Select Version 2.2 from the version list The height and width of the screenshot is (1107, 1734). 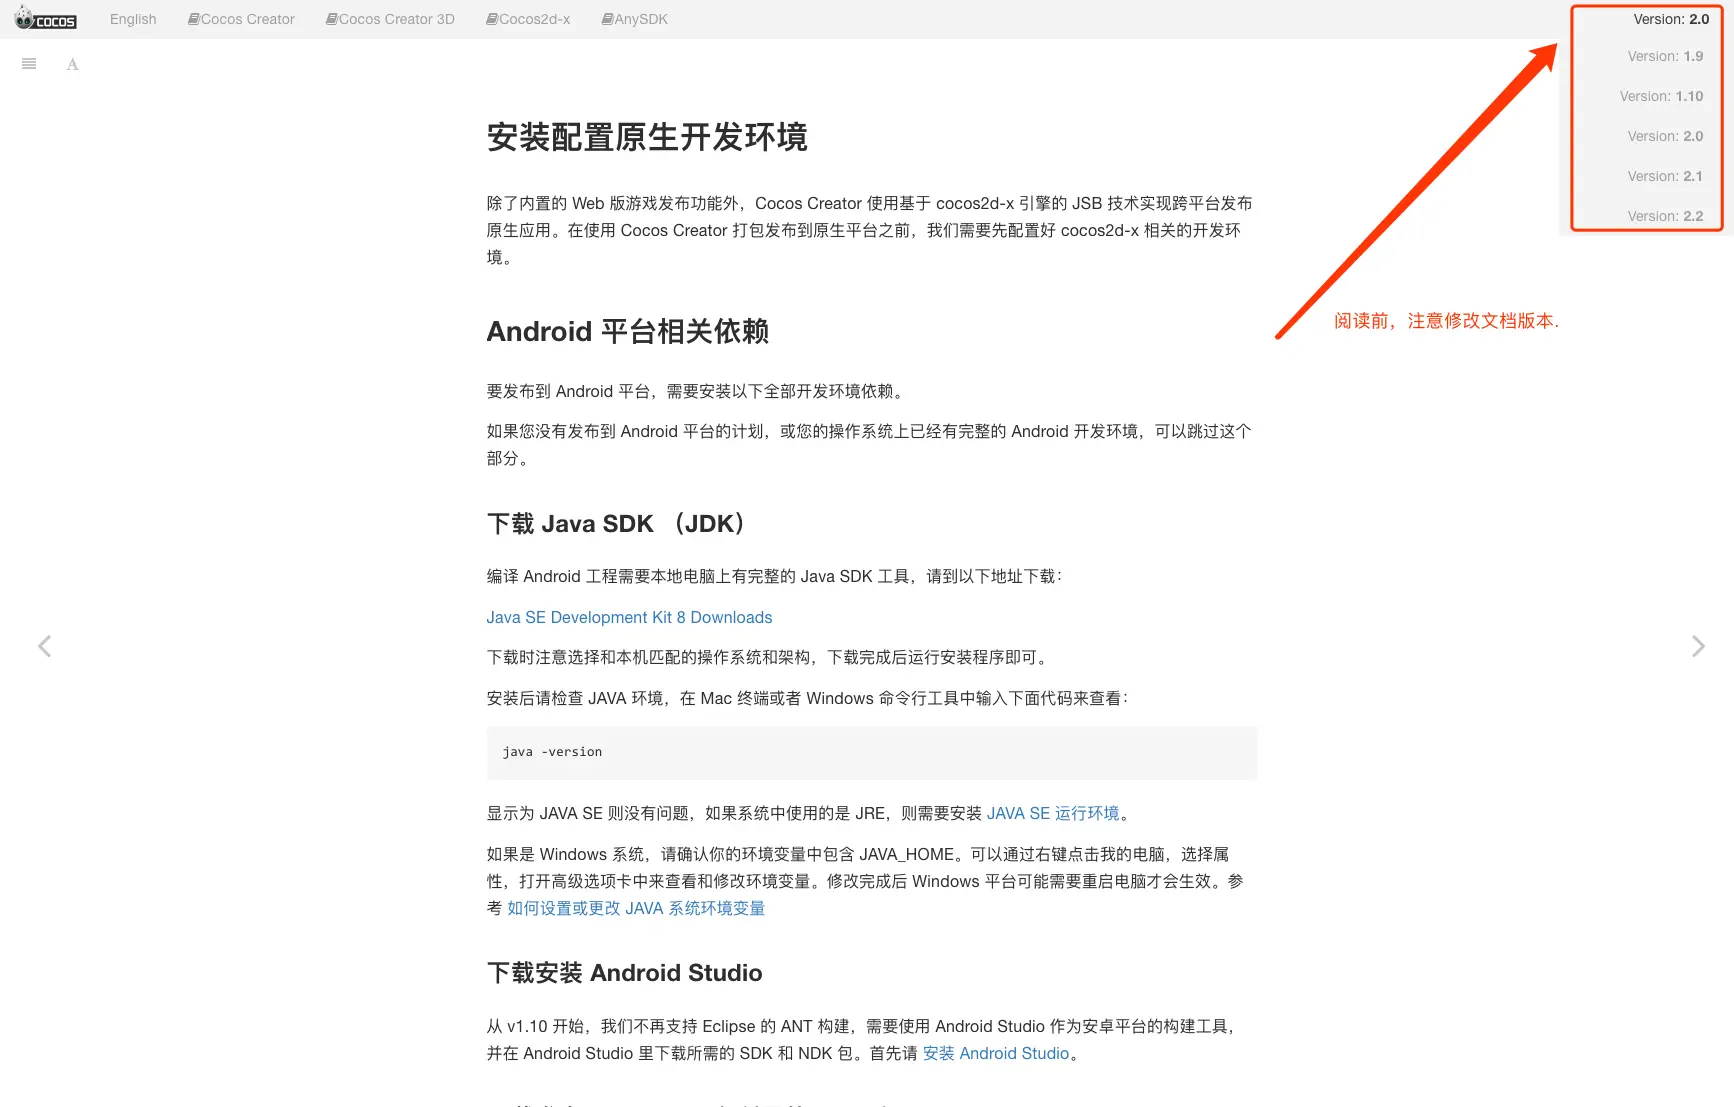(x=1665, y=215)
